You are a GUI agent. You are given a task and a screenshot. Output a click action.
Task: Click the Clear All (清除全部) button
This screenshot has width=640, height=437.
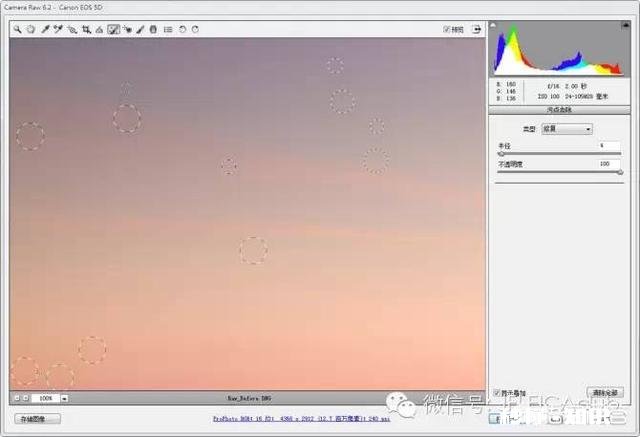605,393
